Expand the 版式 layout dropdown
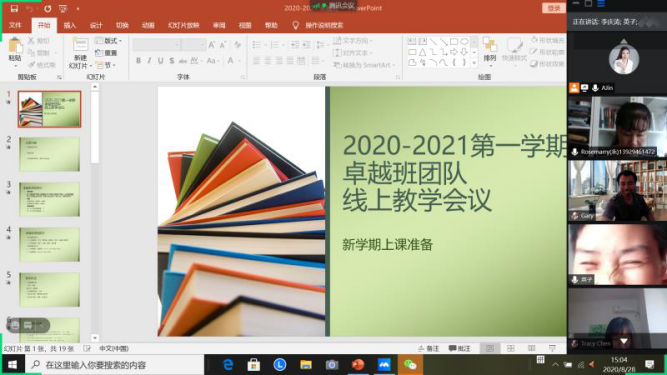The height and width of the screenshot is (375, 667). click(108, 41)
